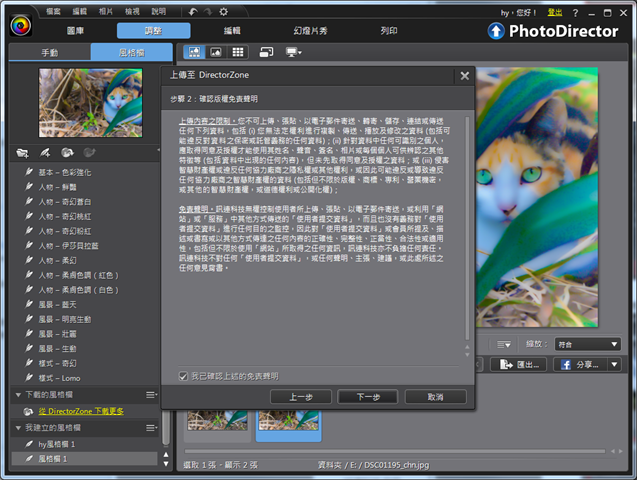Click the panel collapse arrow beside preset toolbar
Screen dimensions: 637x480
point(158,150)
